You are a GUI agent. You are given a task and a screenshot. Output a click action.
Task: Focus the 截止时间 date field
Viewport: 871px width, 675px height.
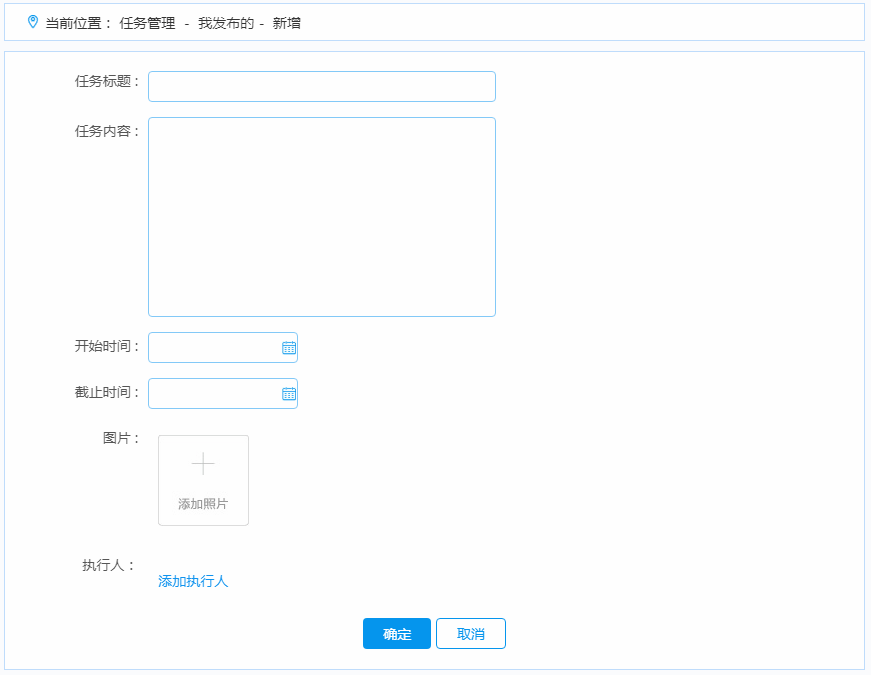tap(213, 394)
